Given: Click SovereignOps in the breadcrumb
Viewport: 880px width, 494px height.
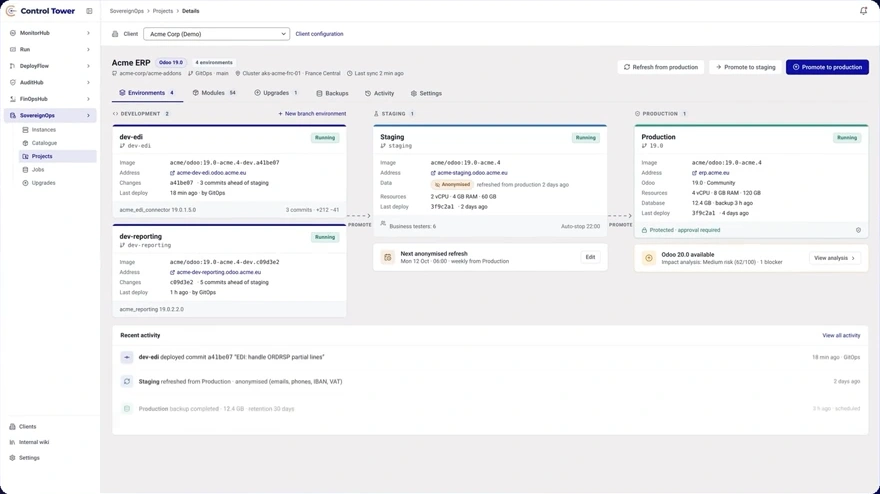Looking at the screenshot, I should pyautogui.click(x=127, y=11).
